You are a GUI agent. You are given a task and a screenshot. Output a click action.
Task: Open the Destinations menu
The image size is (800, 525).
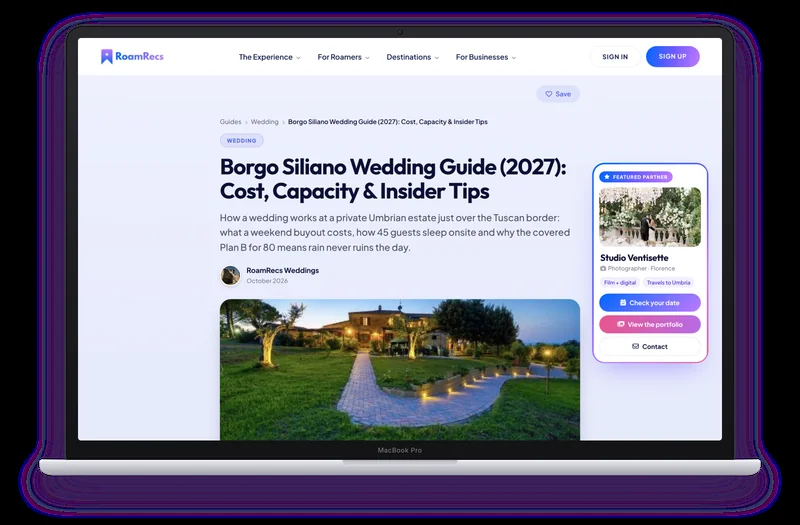click(x=412, y=57)
